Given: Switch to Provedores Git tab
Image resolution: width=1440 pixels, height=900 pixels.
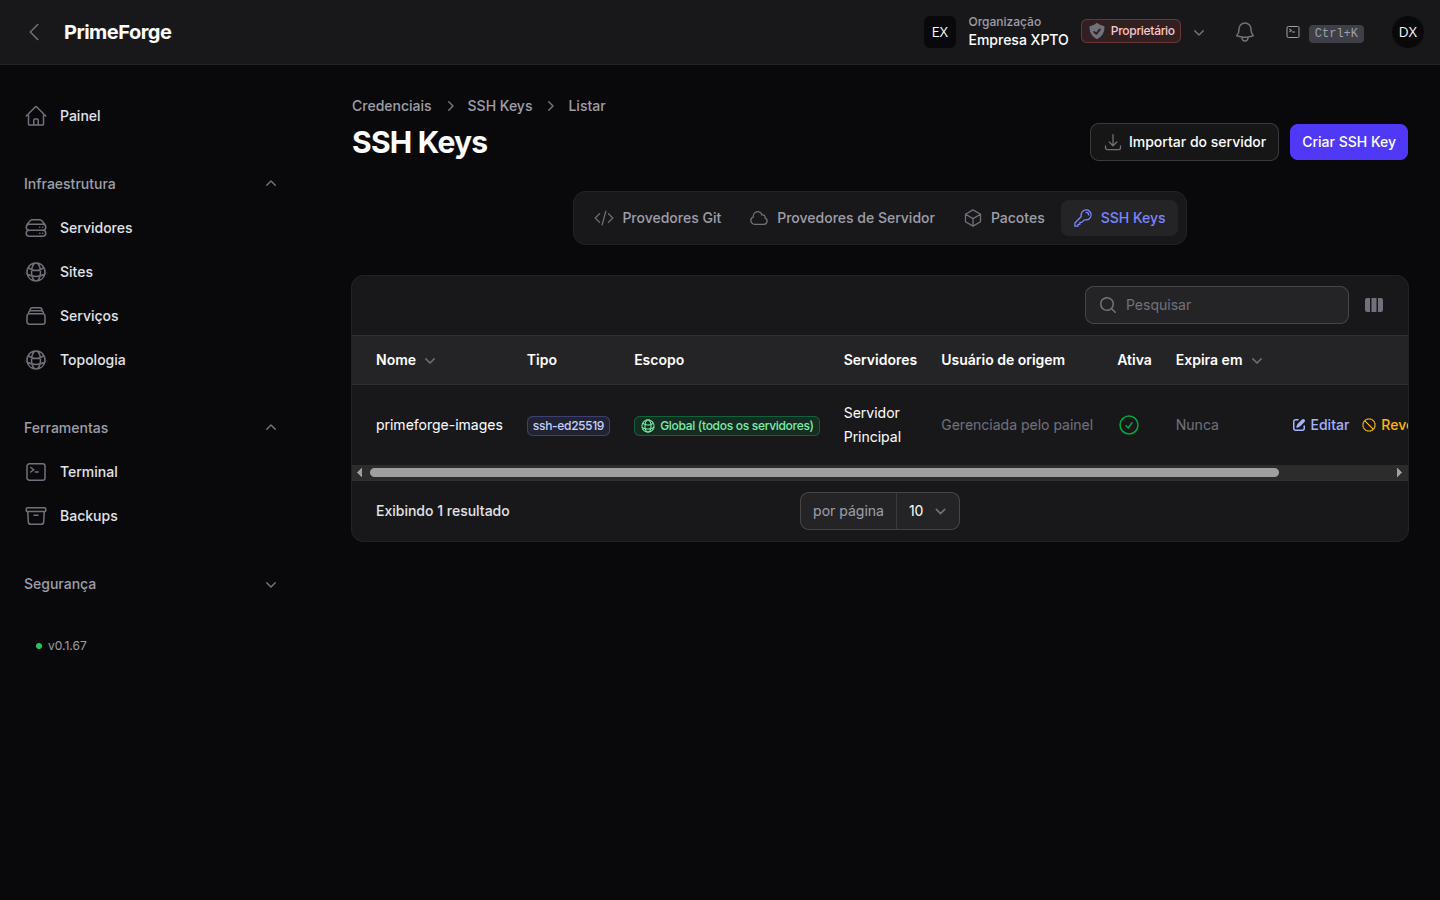Looking at the screenshot, I should [x=658, y=218].
